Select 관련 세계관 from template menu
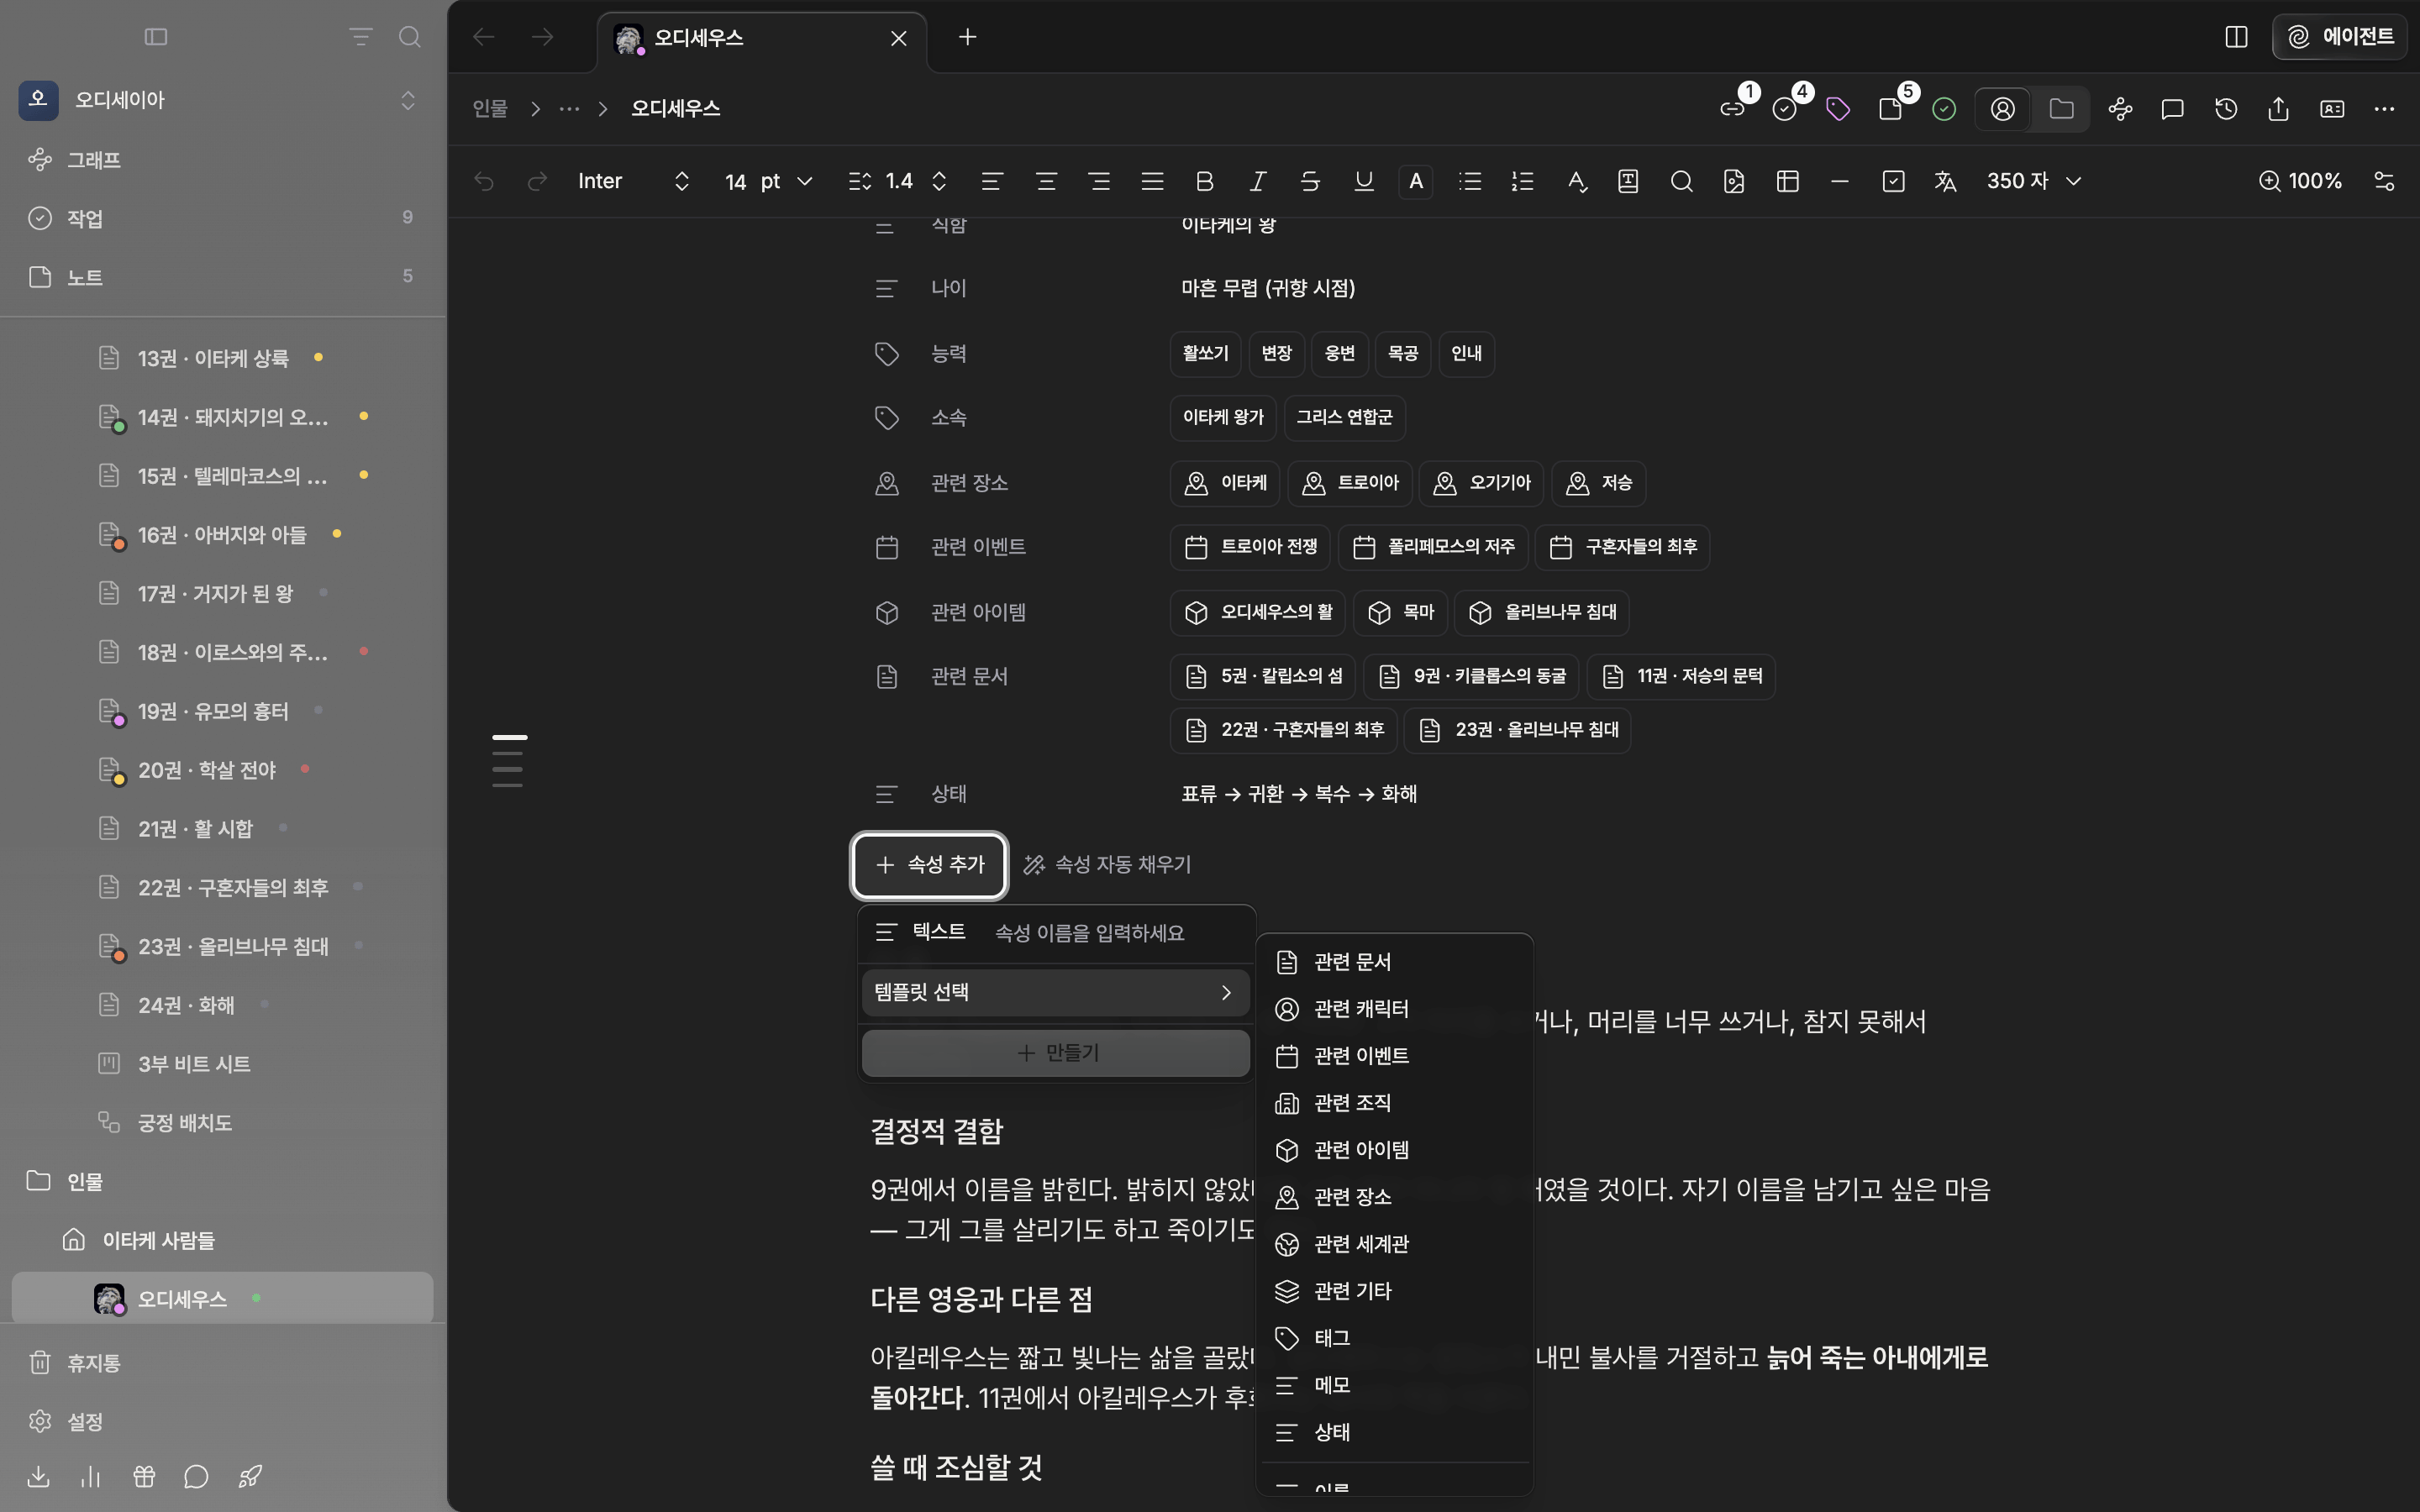Screen dimensions: 2420x1512 click(1393, 1244)
